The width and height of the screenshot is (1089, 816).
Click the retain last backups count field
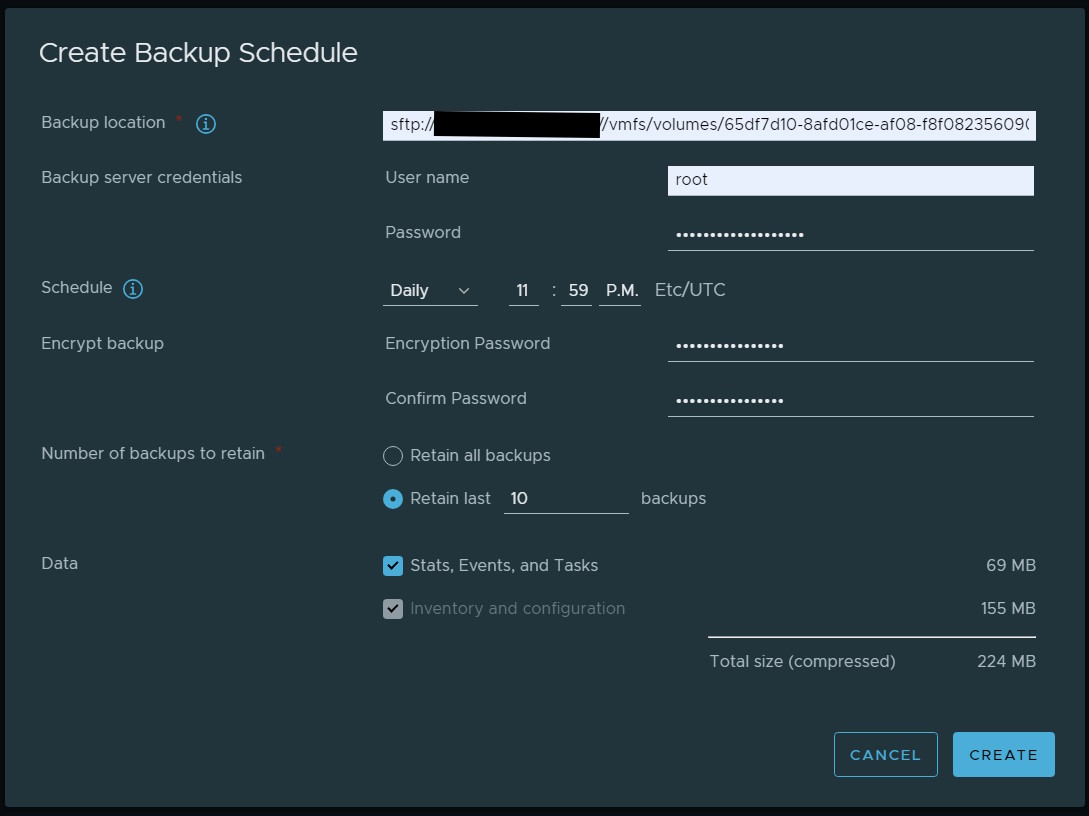[x=565, y=499]
